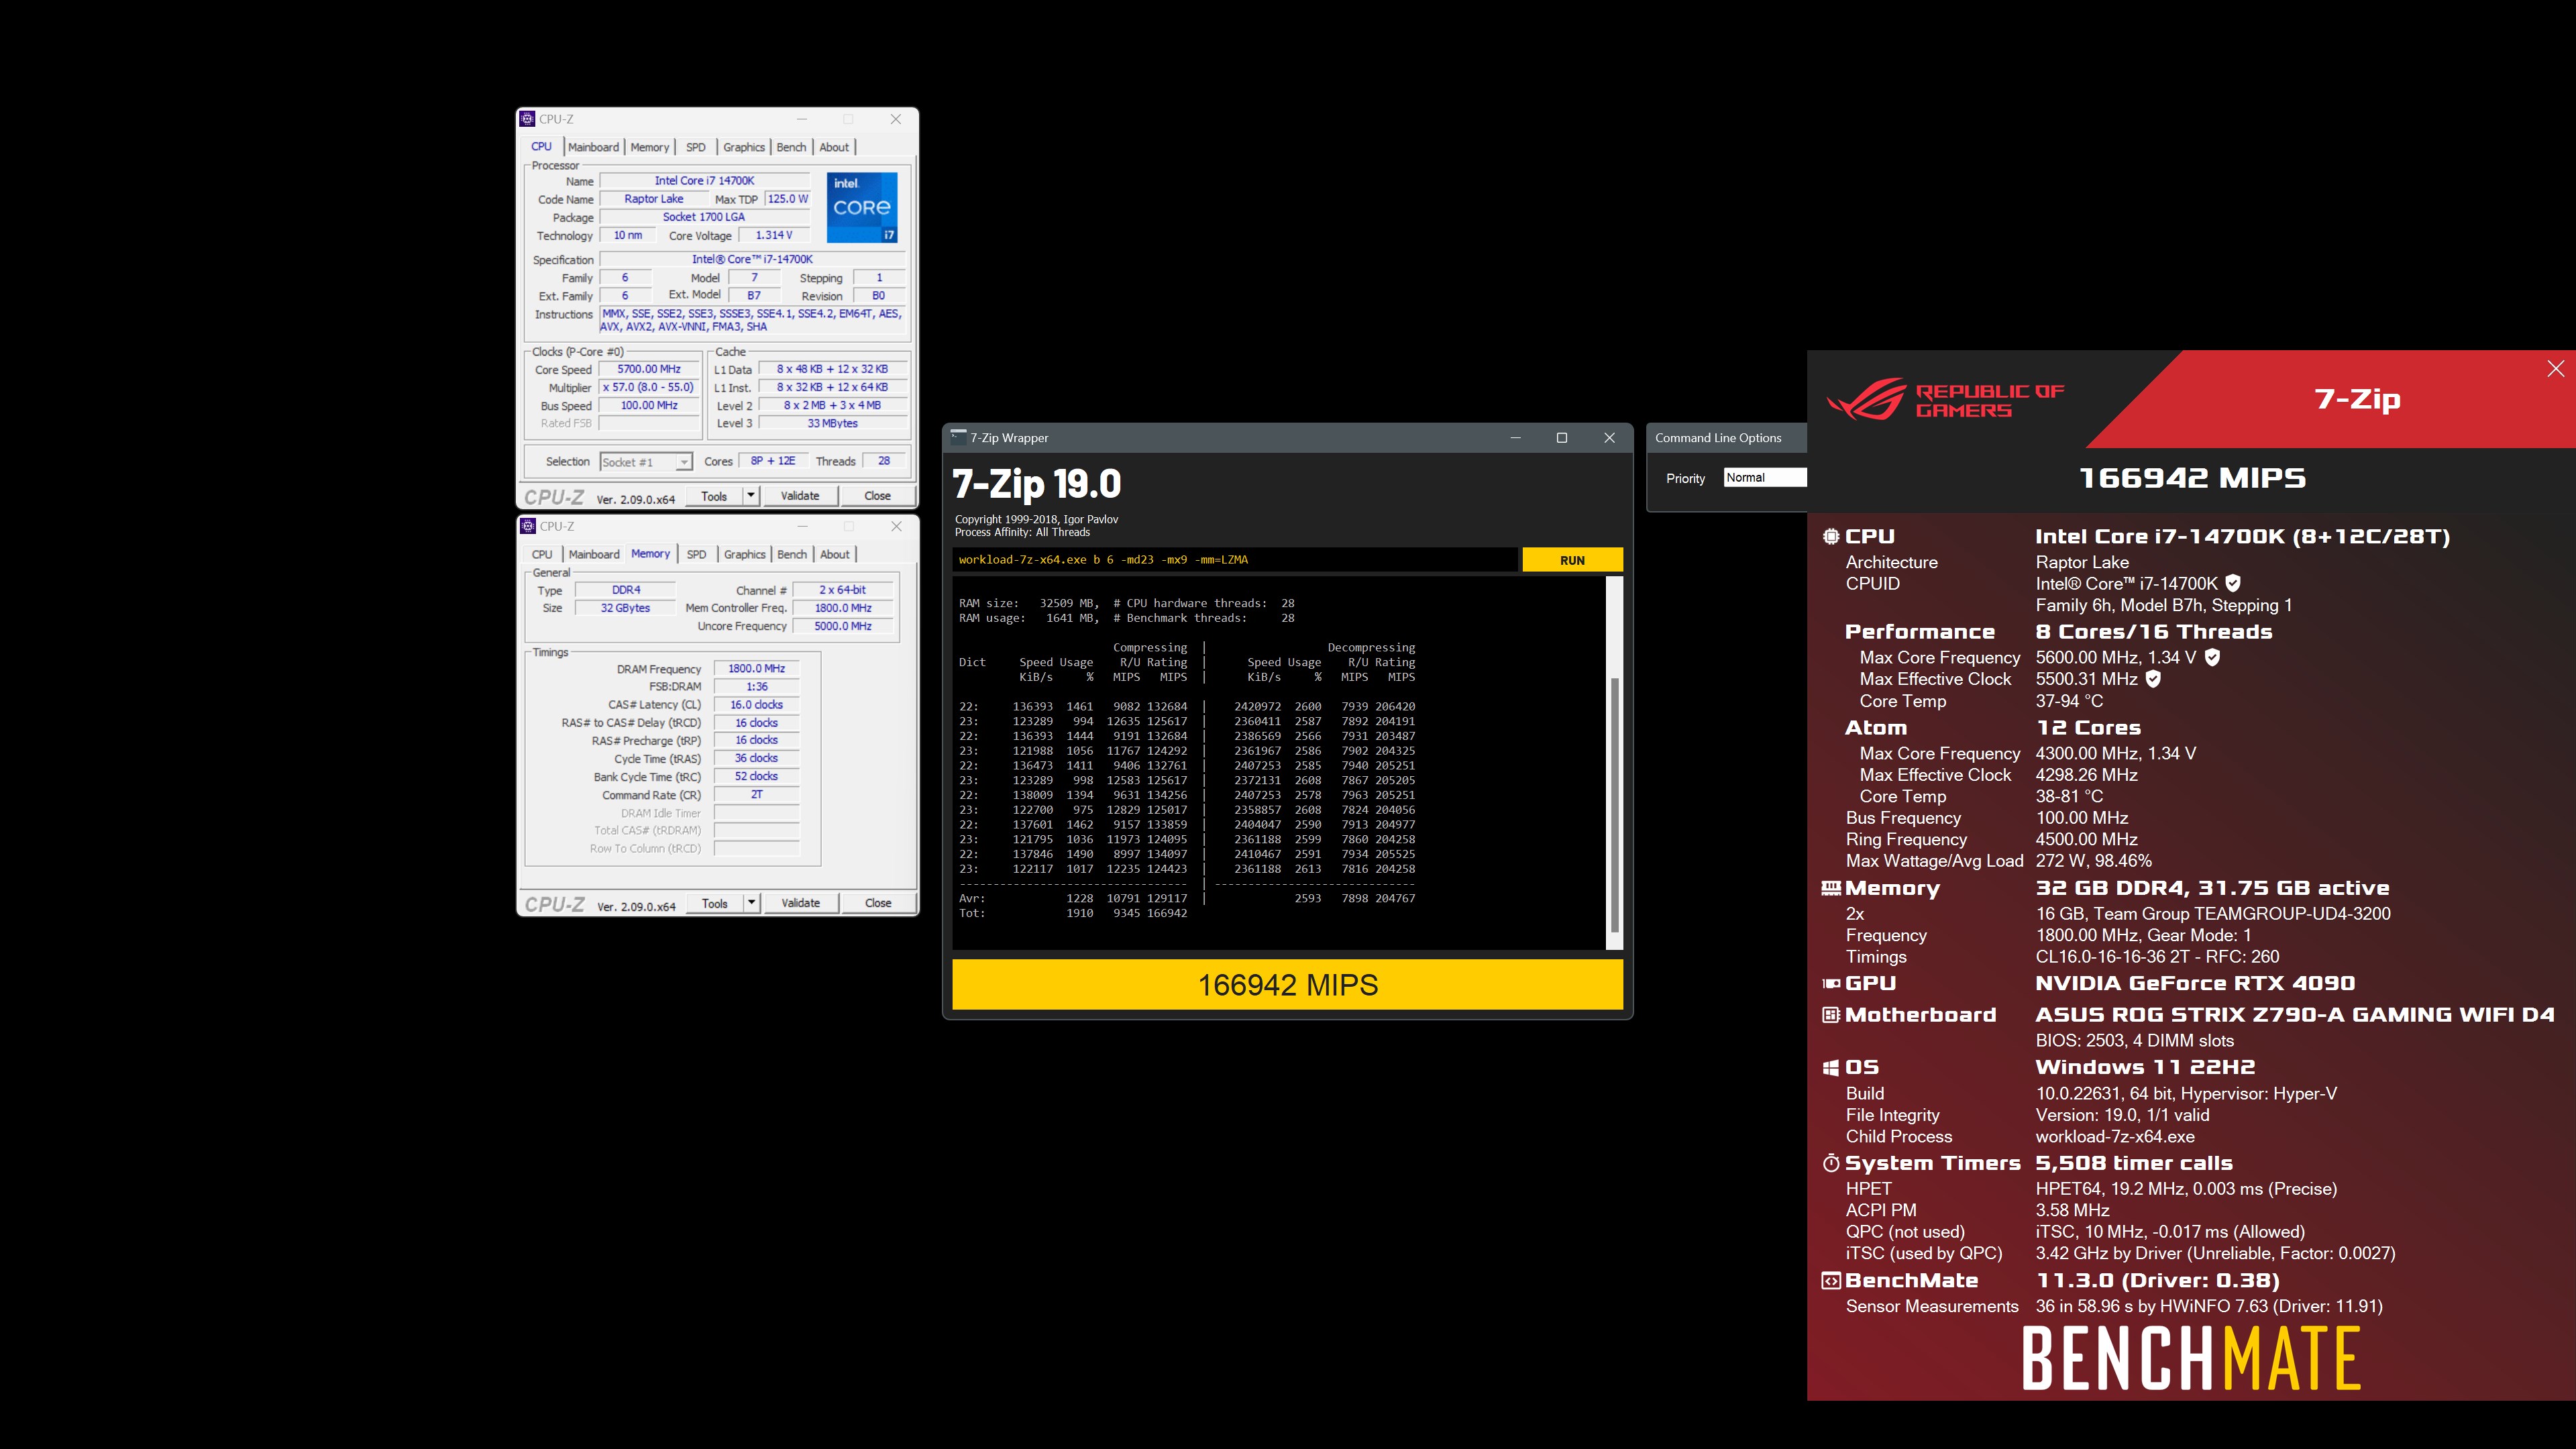This screenshot has height=1449, width=2576.
Task: Click the 'Command Line Options' title
Action: (x=1718, y=438)
